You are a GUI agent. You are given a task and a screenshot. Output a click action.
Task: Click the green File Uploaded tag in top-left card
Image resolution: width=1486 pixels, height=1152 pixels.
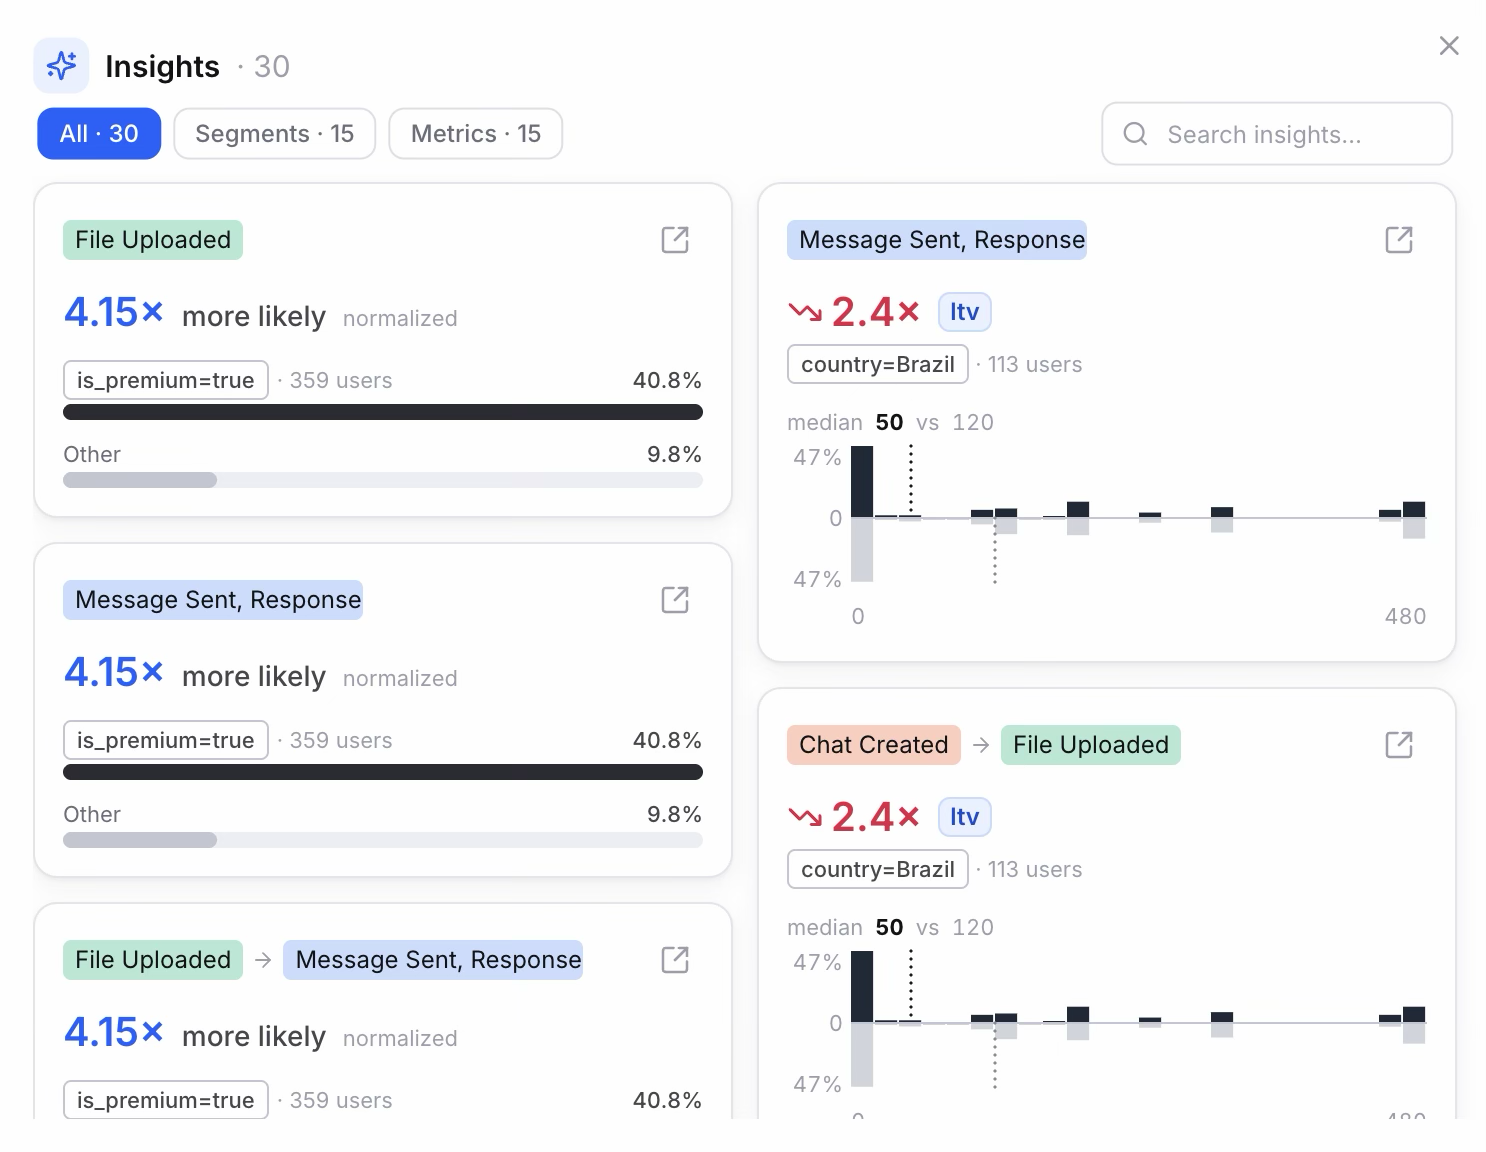coord(153,240)
